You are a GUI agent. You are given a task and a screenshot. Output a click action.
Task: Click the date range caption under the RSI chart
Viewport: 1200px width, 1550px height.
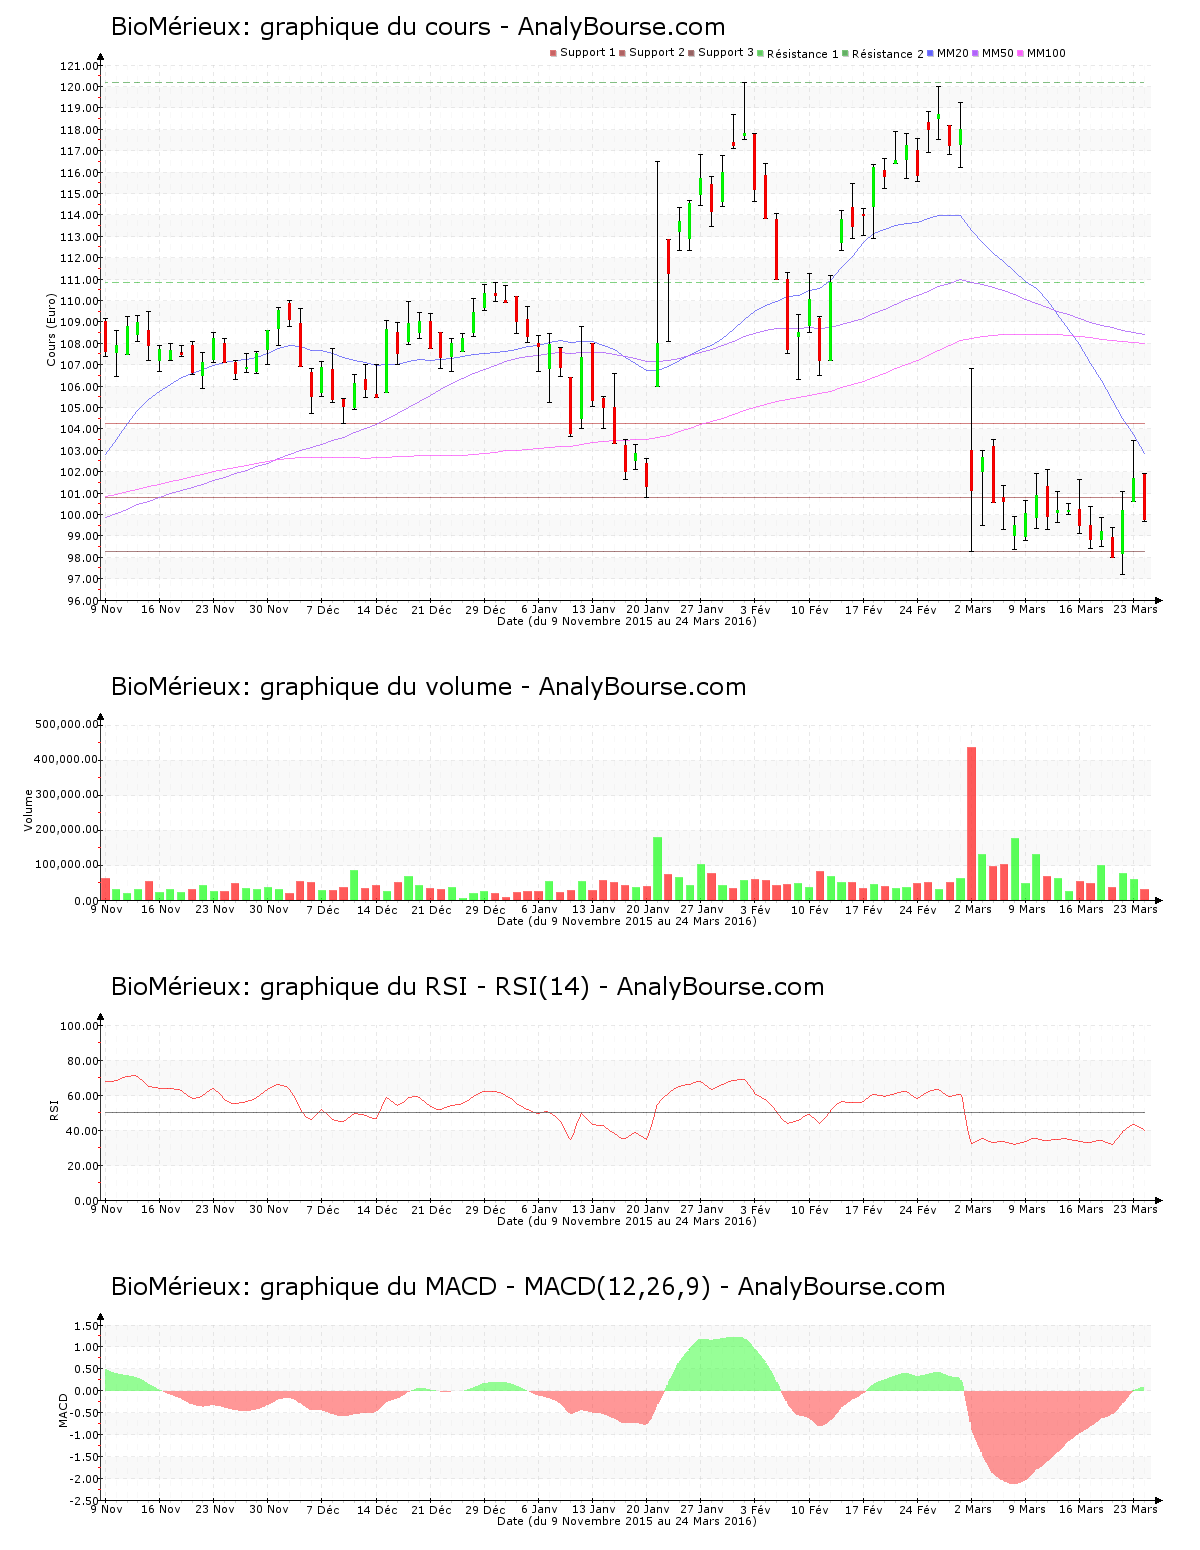tap(626, 1221)
